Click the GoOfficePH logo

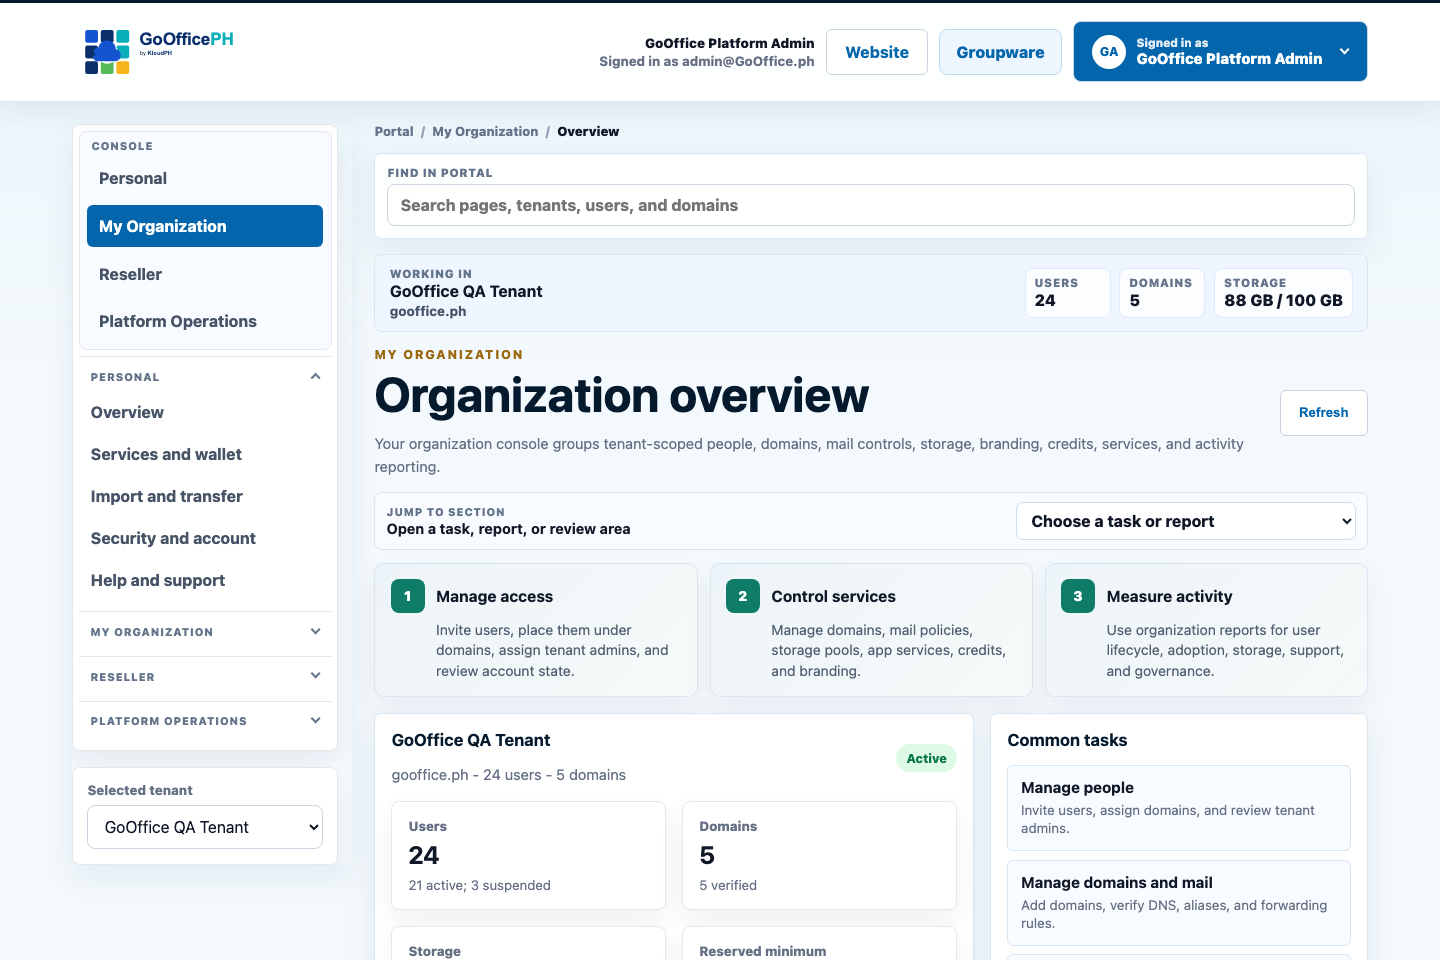(x=159, y=52)
